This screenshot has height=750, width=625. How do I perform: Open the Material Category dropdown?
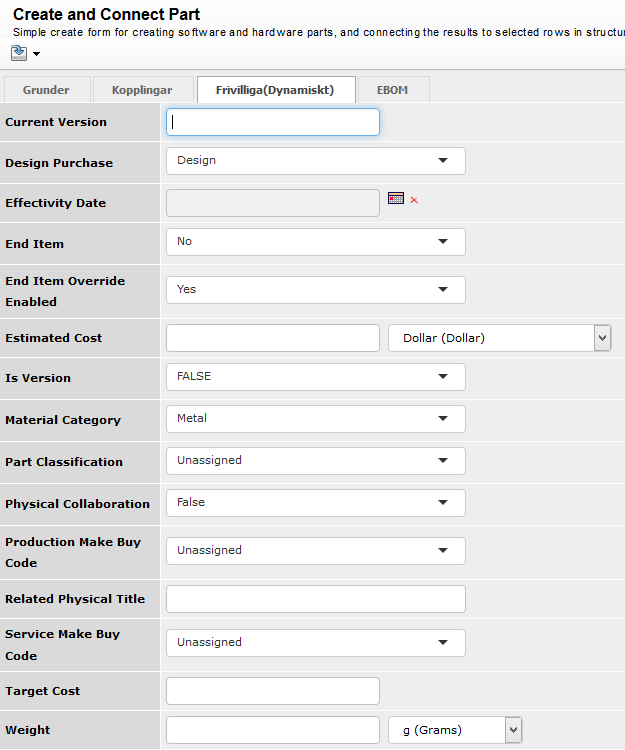pyautogui.click(x=315, y=419)
